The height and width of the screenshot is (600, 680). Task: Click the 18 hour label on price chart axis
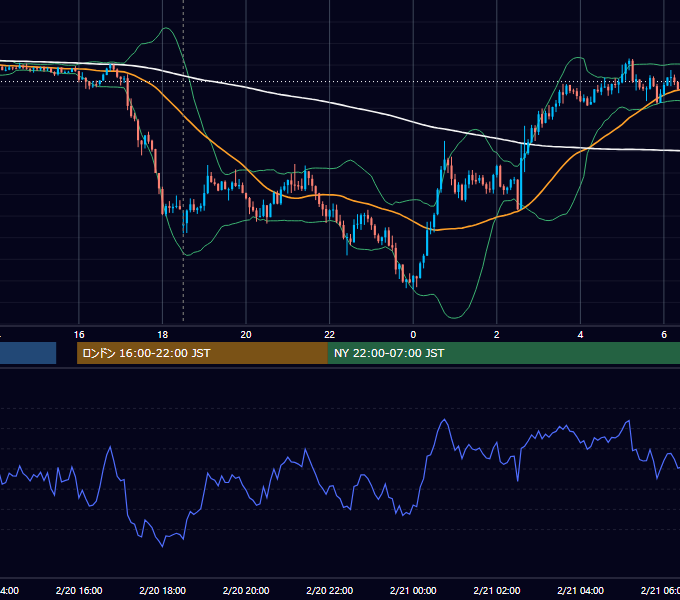[x=162, y=335]
